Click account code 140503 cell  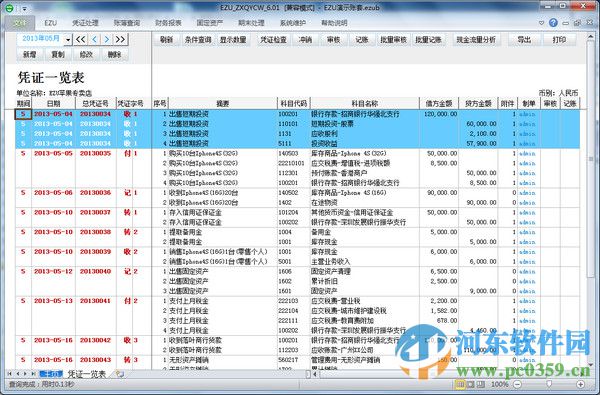pos(293,153)
